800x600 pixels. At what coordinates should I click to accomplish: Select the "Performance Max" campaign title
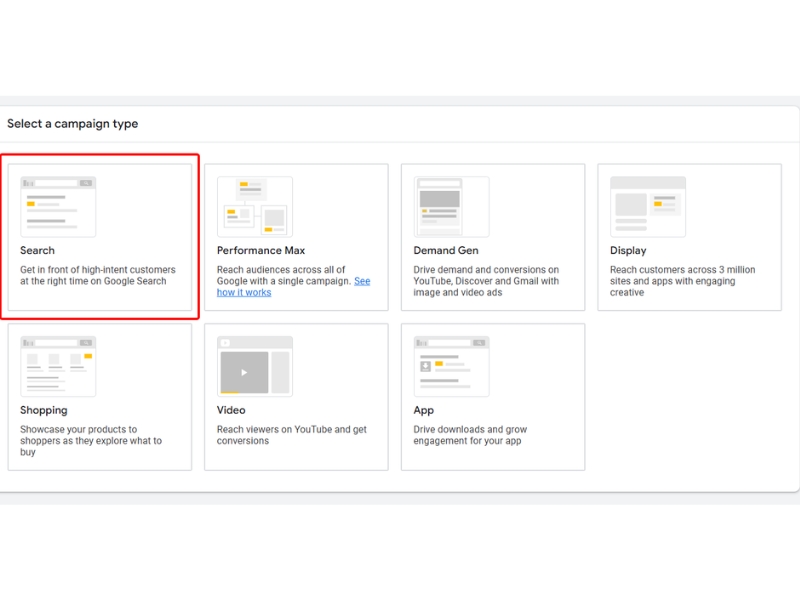(261, 251)
